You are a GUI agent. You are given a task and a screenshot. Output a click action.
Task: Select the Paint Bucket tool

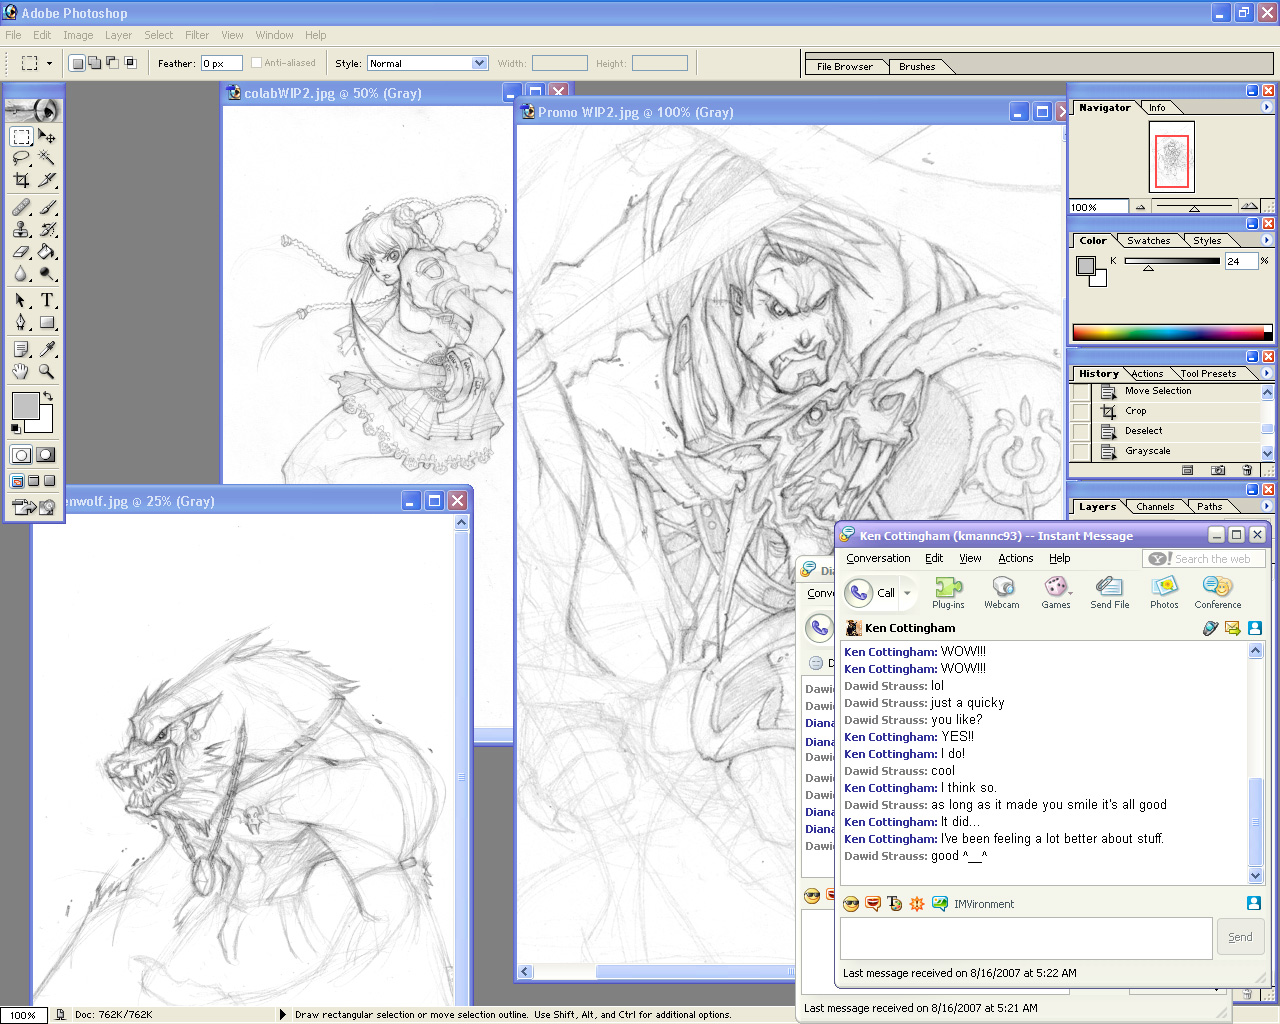[47, 251]
